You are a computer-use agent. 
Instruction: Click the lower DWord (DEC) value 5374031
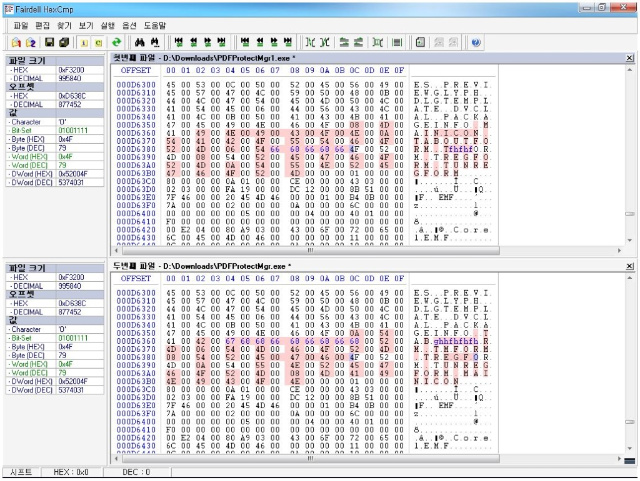click(x=71, y=390)
